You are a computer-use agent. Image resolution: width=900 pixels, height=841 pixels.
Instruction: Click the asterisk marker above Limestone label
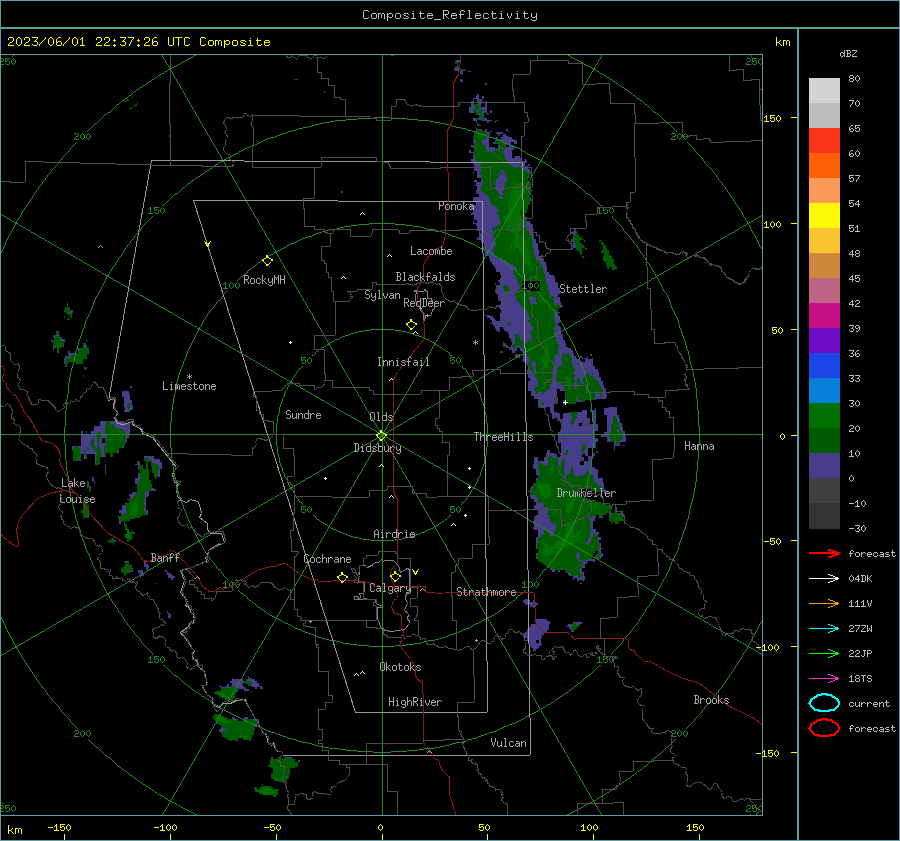(189, 377)
